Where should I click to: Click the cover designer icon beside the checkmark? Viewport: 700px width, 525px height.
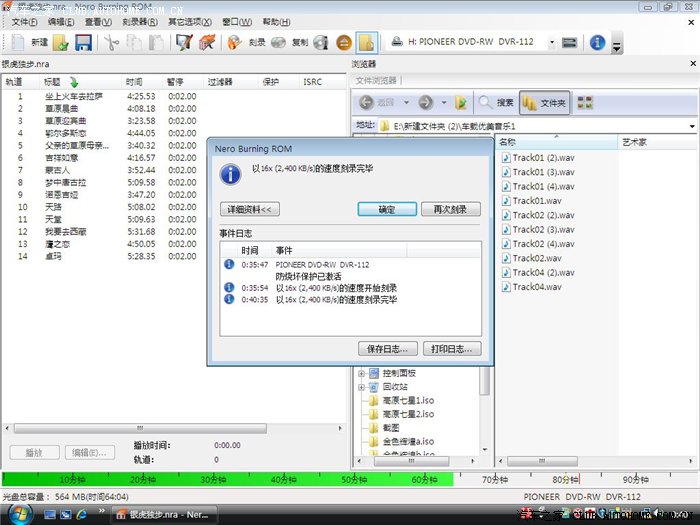207,43
